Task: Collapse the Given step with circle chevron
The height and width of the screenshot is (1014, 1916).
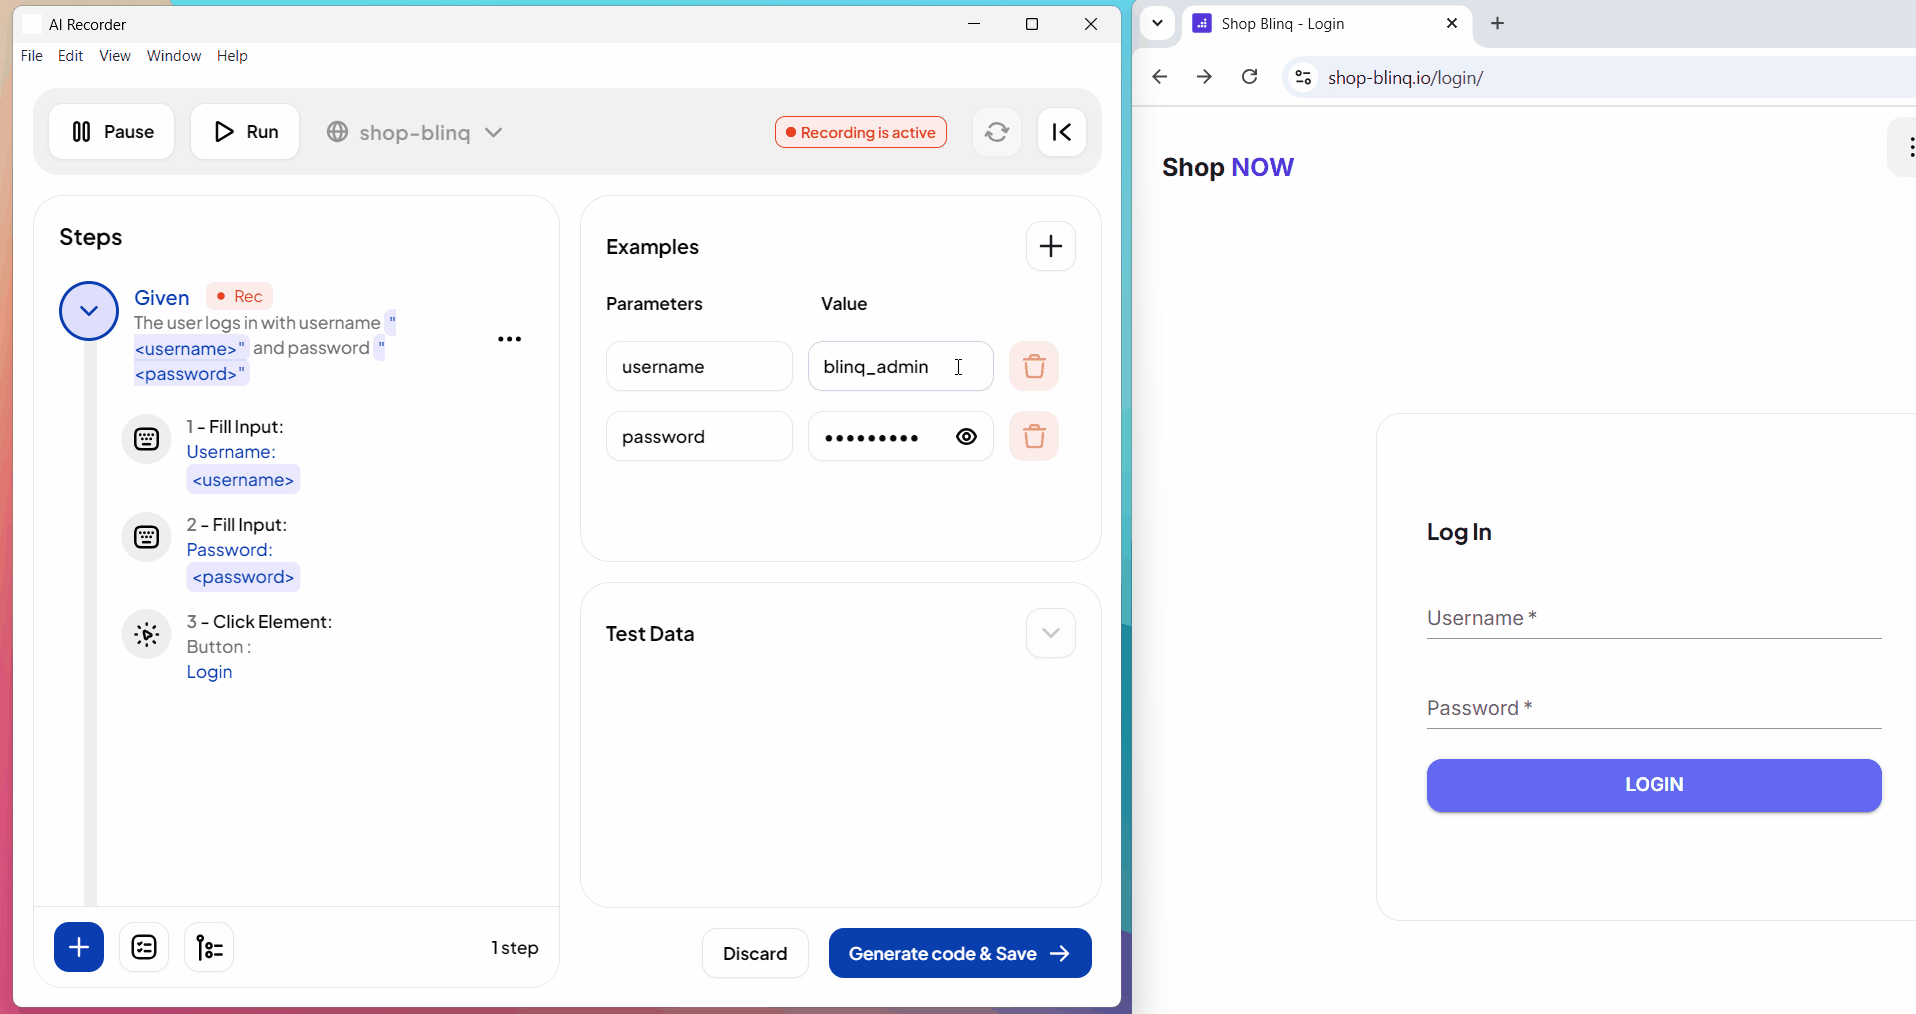Action: pyautogui.click(x=89, y=311)
